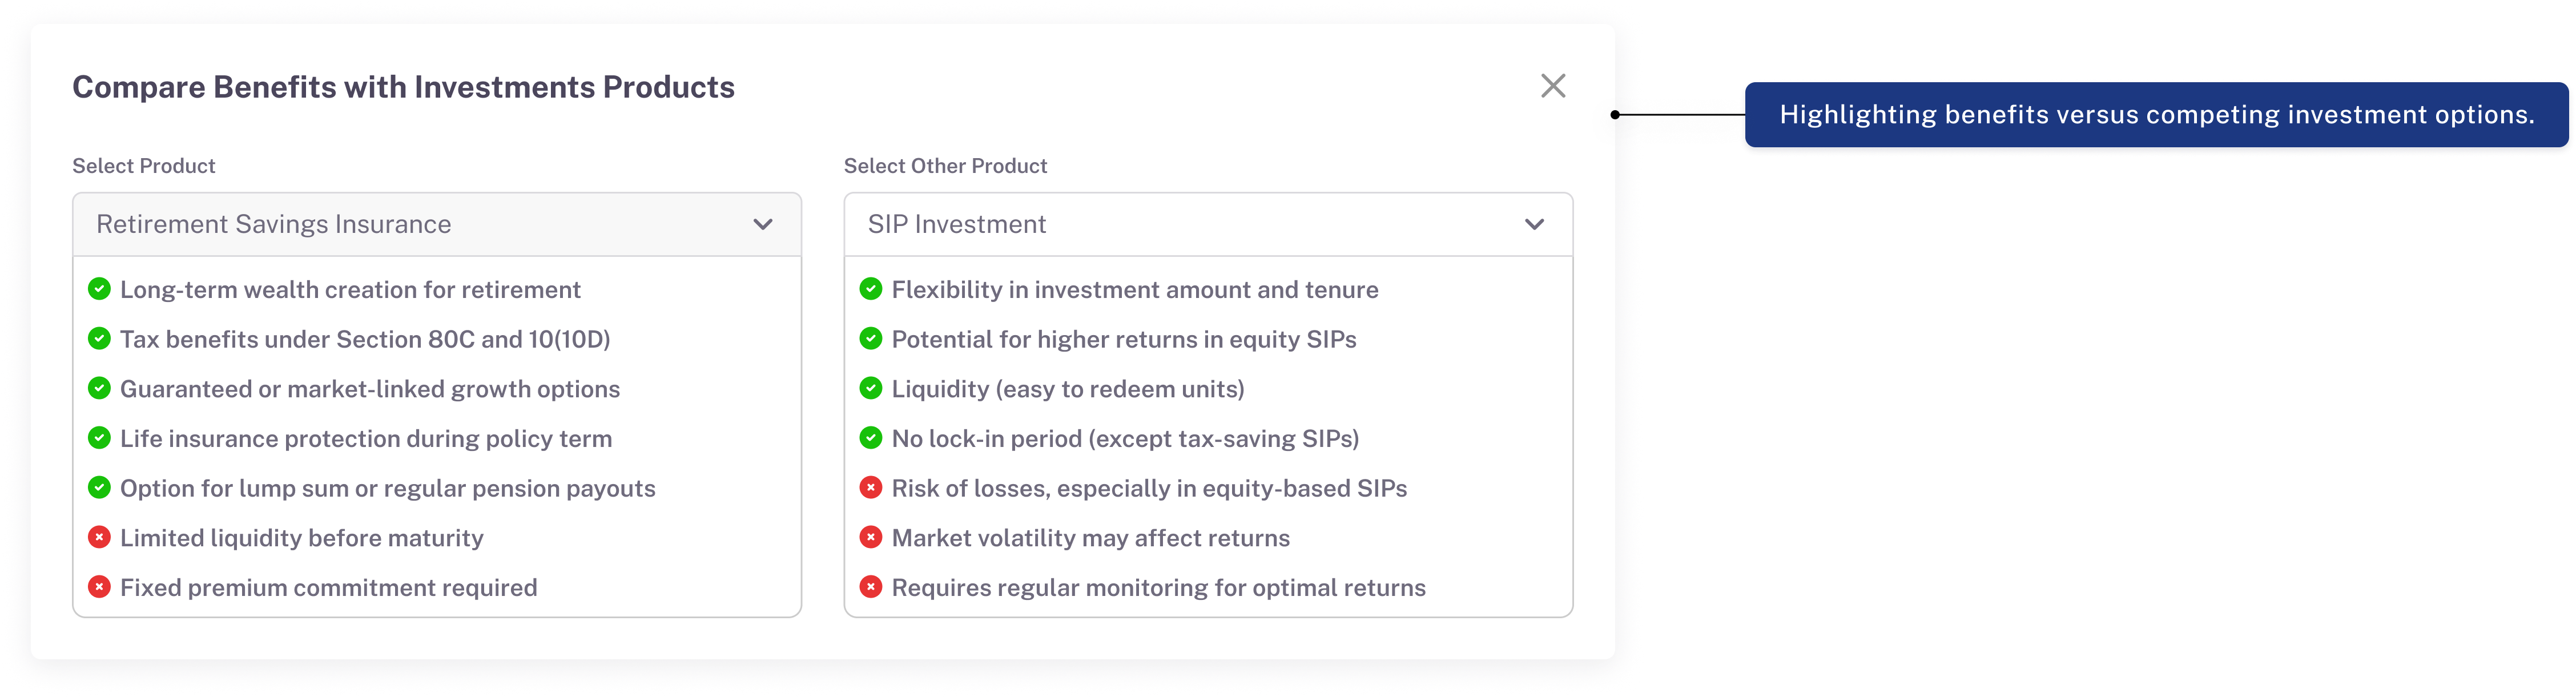Click Guaranteed or market-linked growth options text

(x=370, y=389)
